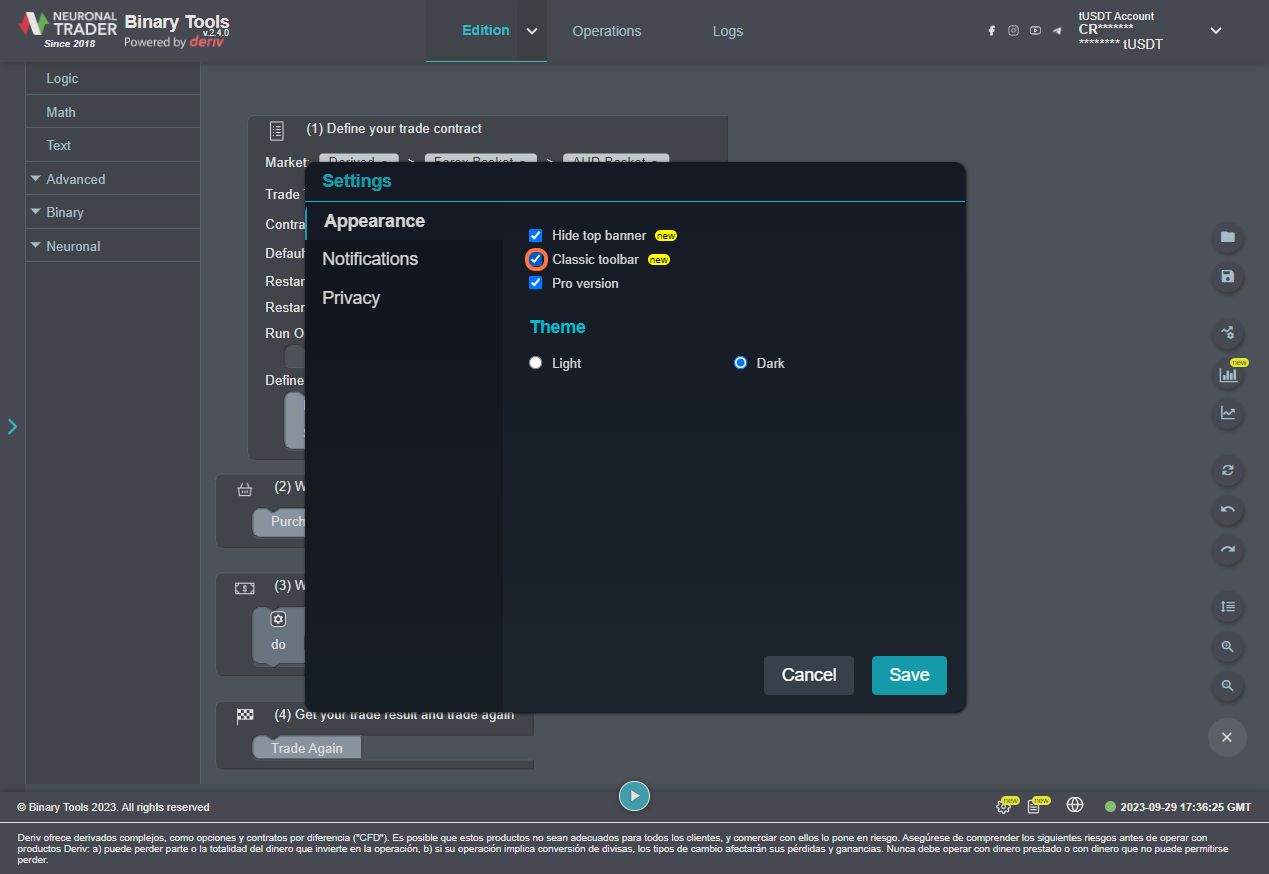Disable the Pro version checkbox
1269x874 pixels.
click(535, 283)
